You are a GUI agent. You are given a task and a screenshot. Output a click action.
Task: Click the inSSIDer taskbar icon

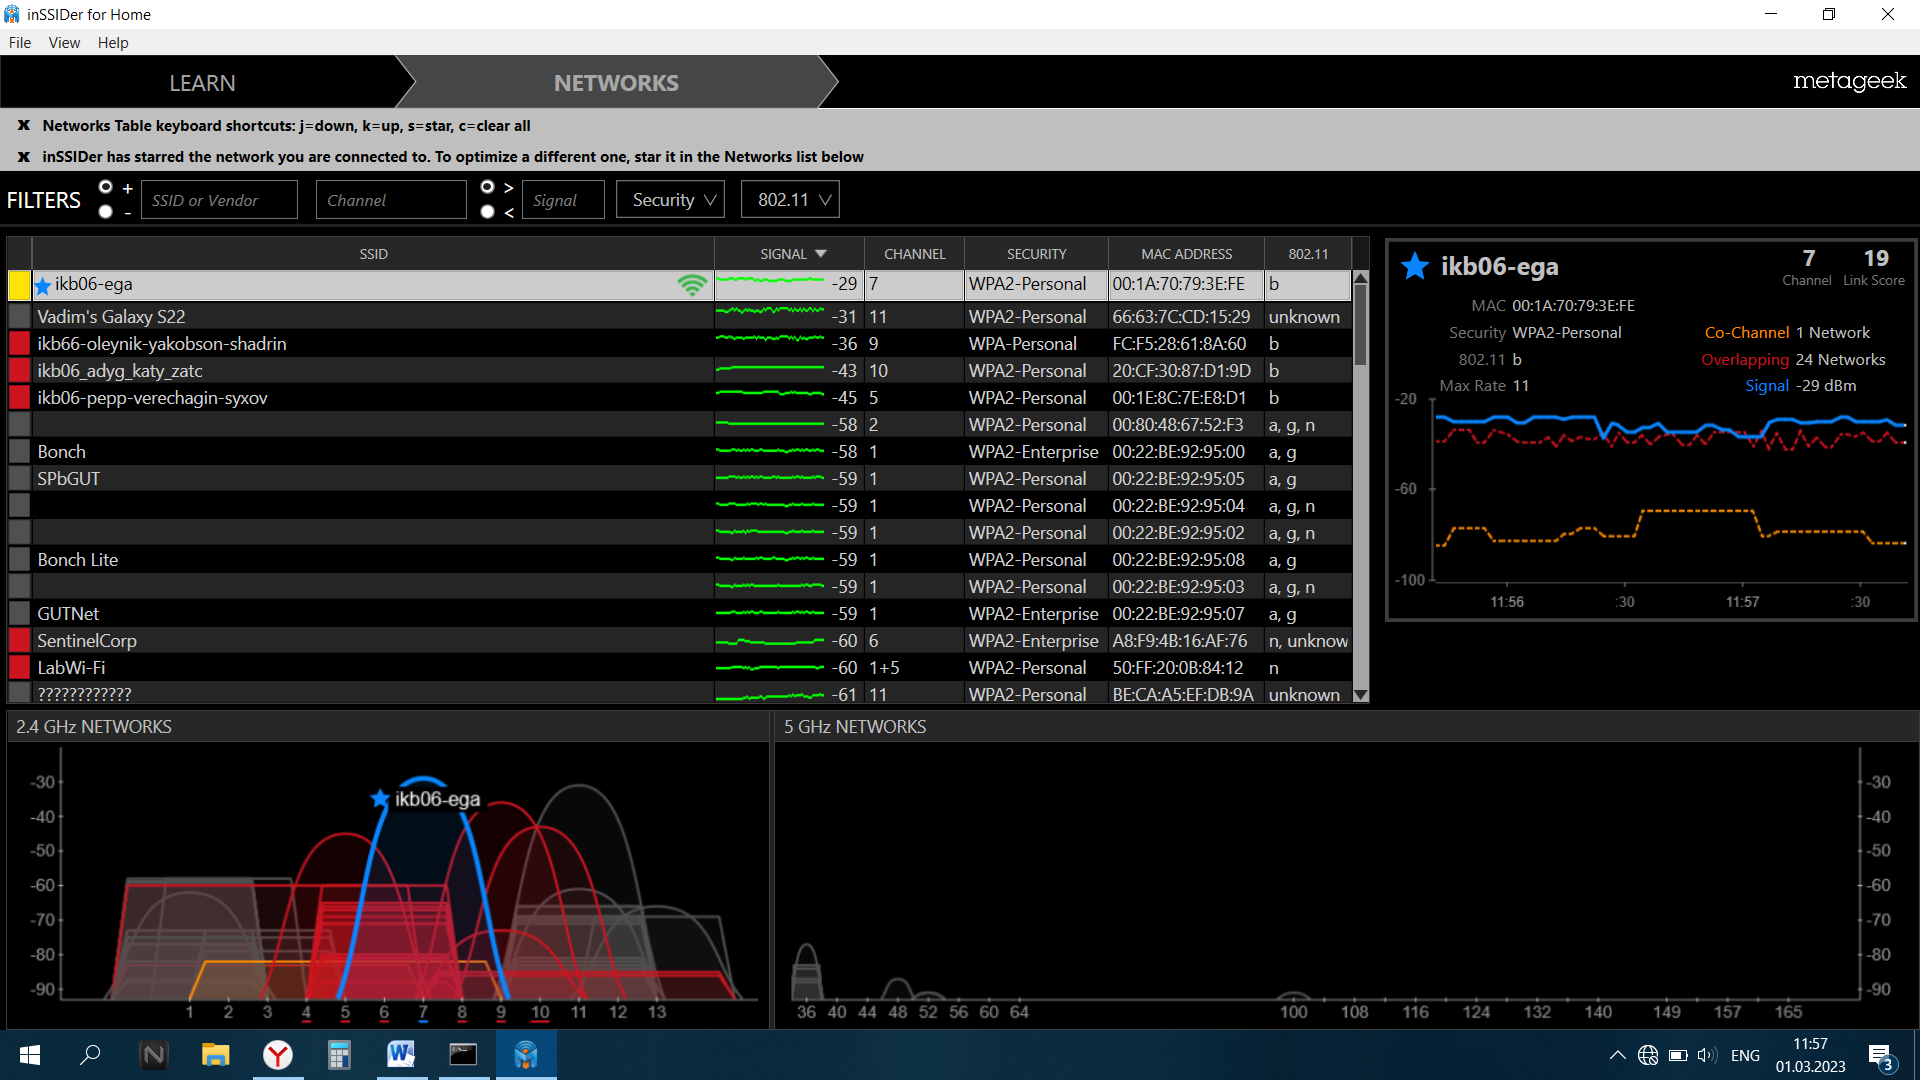click(x=526, y=1055)
